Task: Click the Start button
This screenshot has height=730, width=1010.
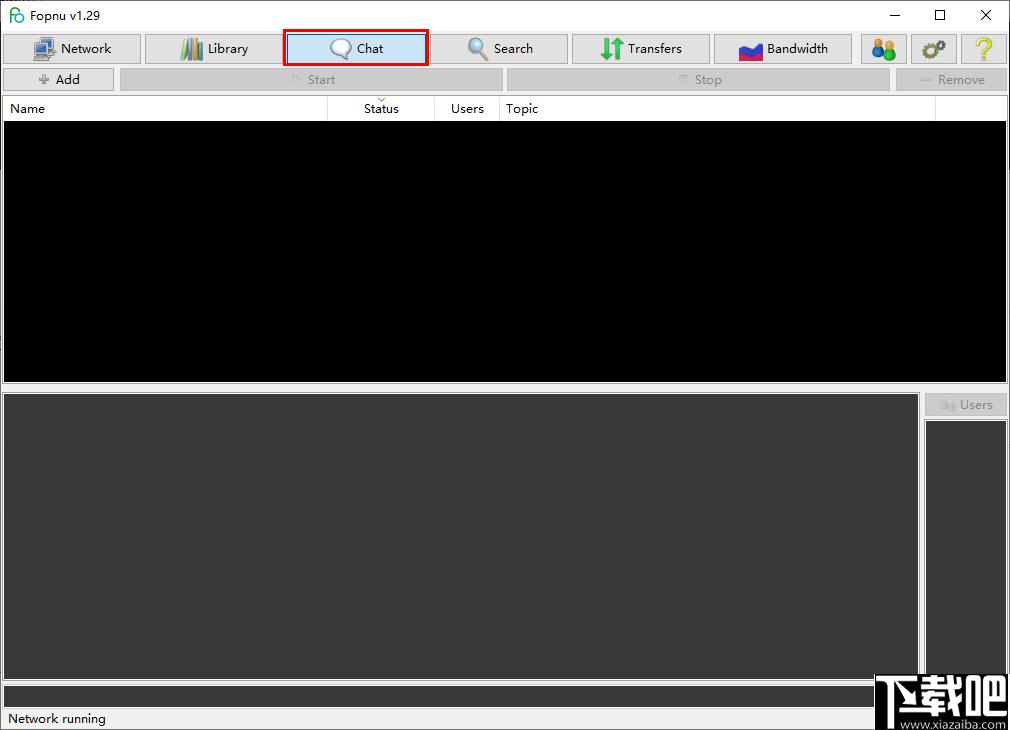Action: (x=311, y=79)
